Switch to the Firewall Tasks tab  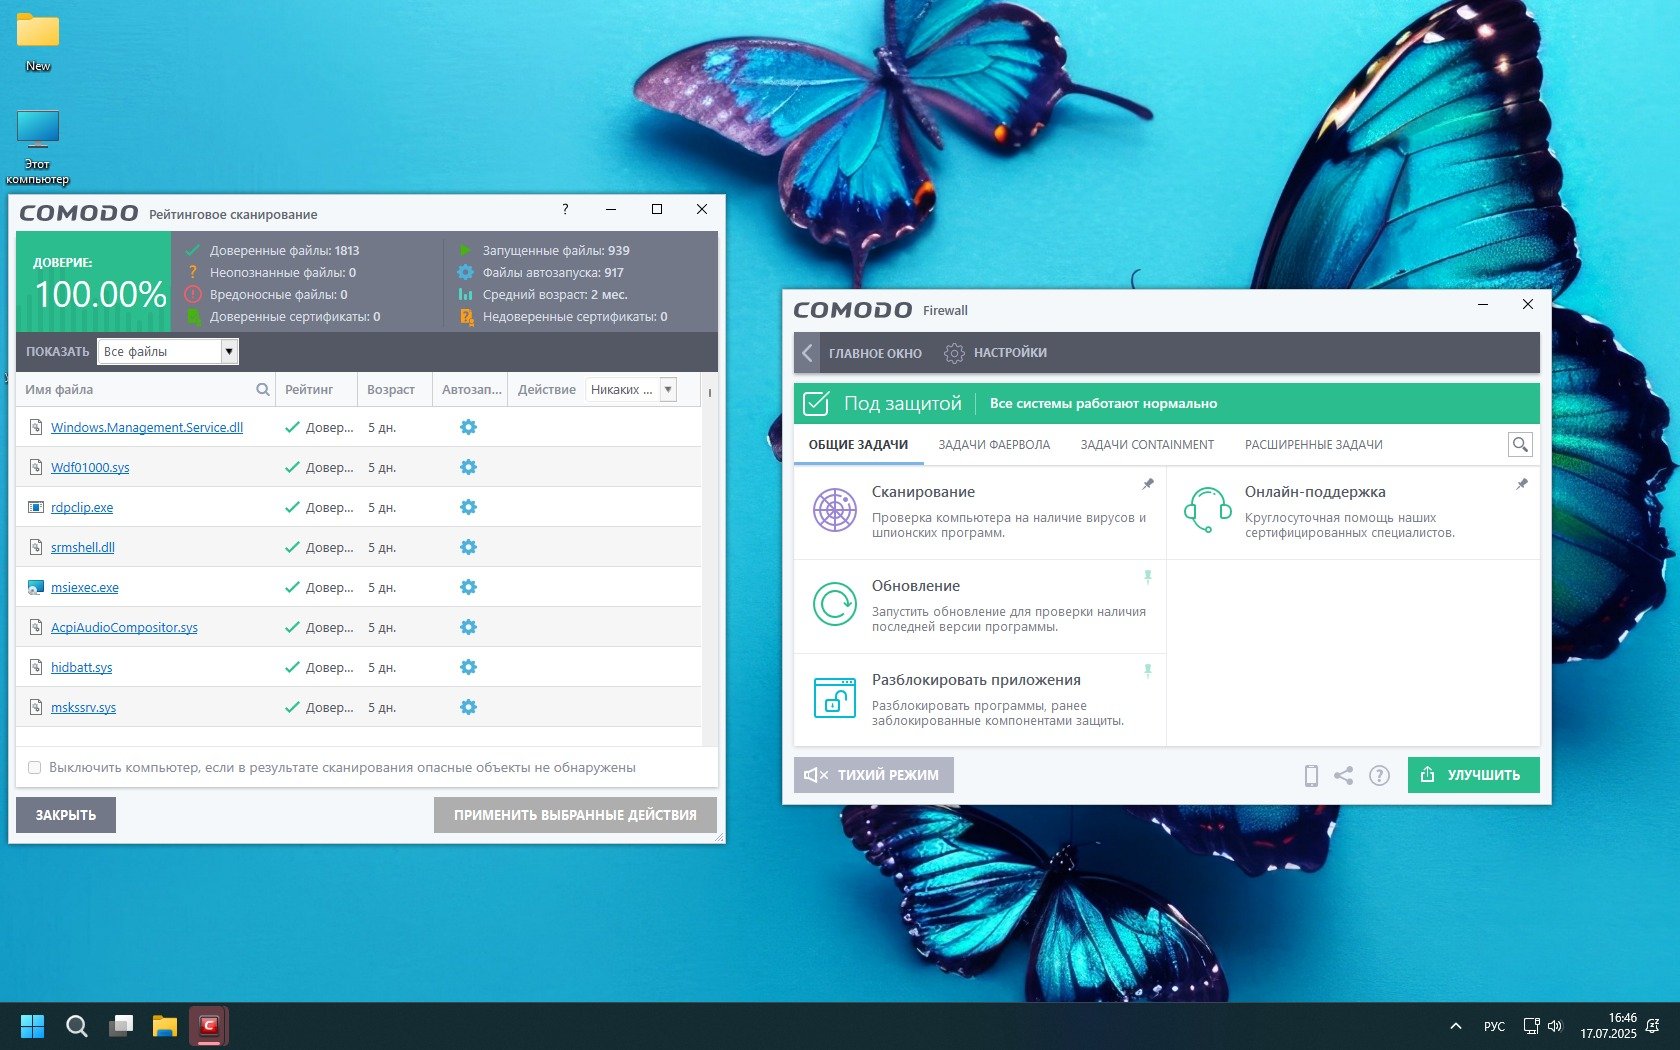pyautogui.click(x=993, y=445)
